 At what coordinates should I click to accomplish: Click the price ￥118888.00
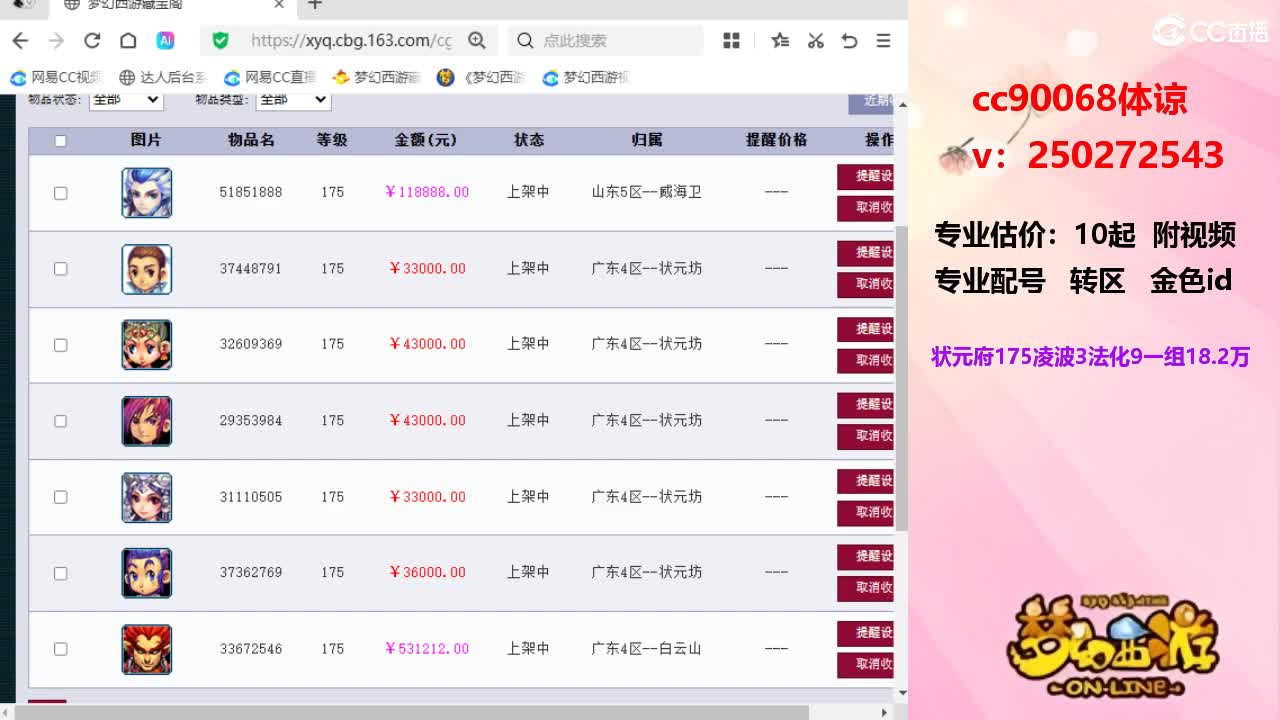[x=427, y=192]
